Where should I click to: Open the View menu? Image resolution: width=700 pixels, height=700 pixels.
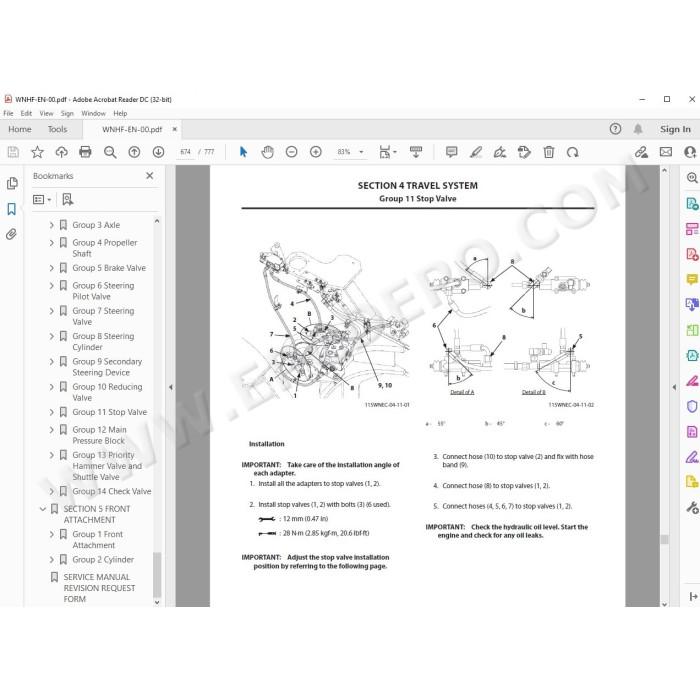tap(46, 113)
